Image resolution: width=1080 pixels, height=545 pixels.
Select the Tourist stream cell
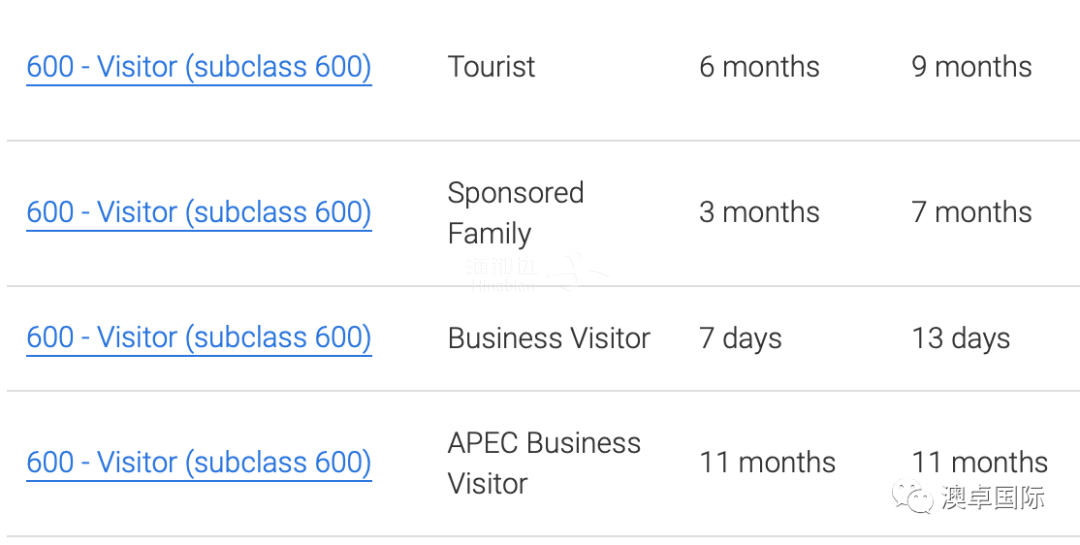(x=491, y=68)
